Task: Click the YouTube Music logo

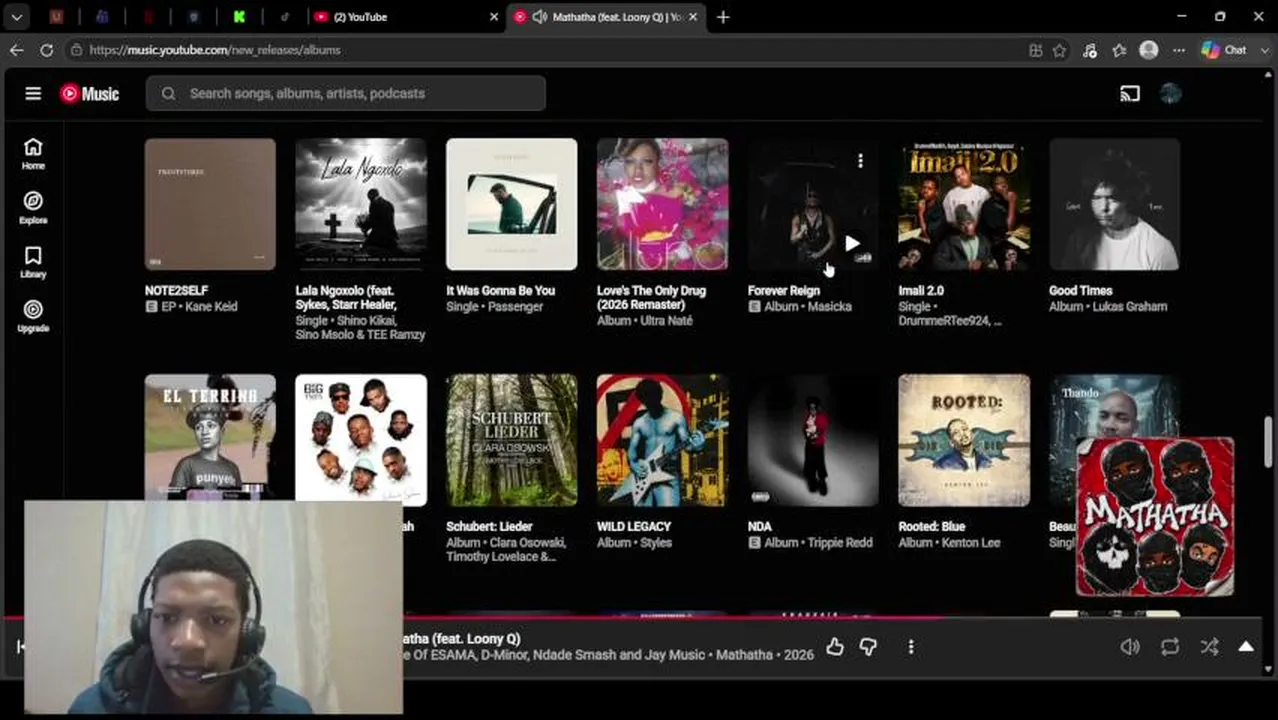Action: coord(89,93)
